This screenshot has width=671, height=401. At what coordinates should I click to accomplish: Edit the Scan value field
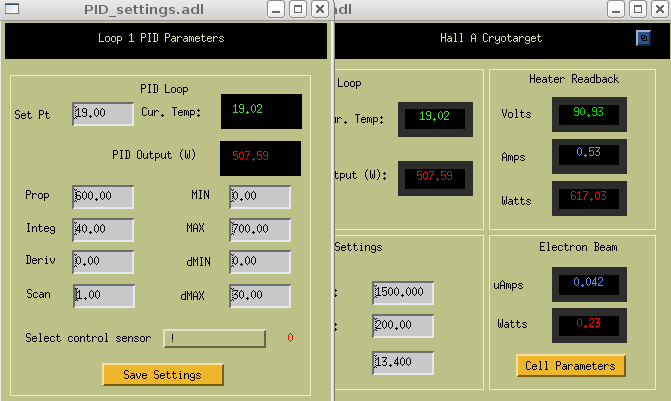pyautogui.click(x=104, y=296)
